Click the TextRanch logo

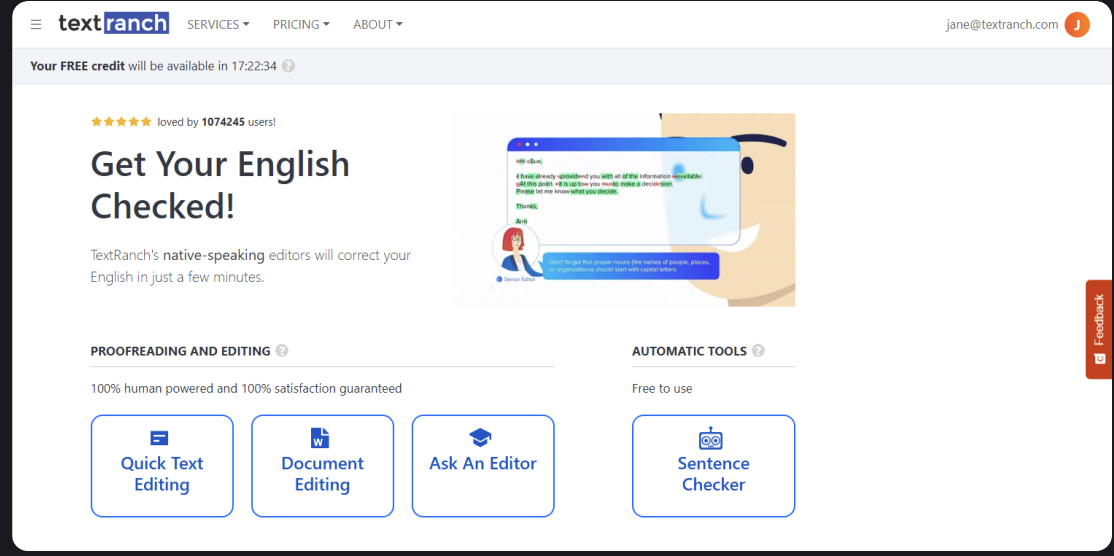coord(114,23)
